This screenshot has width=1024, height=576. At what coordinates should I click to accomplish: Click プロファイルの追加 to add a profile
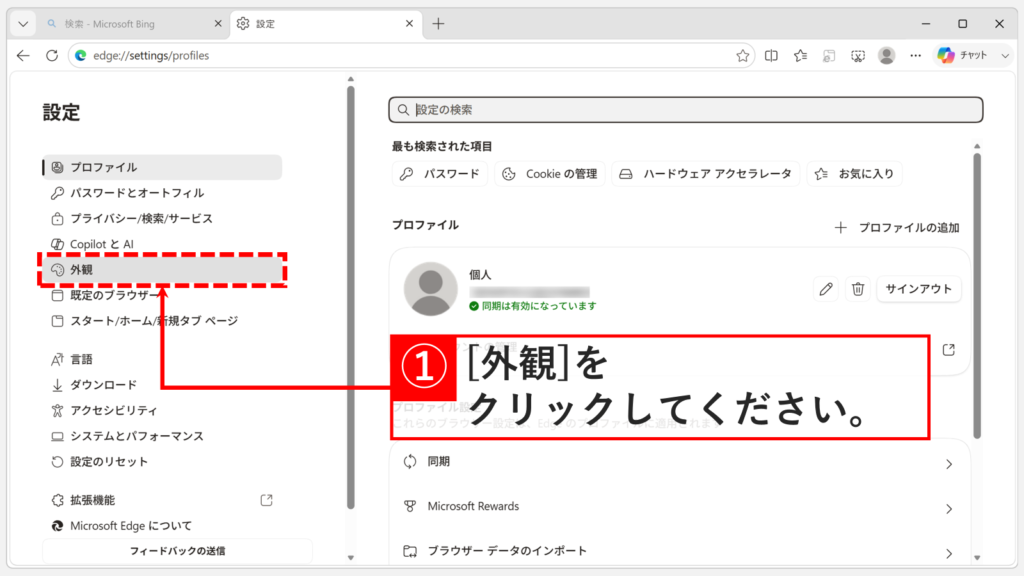897,227
